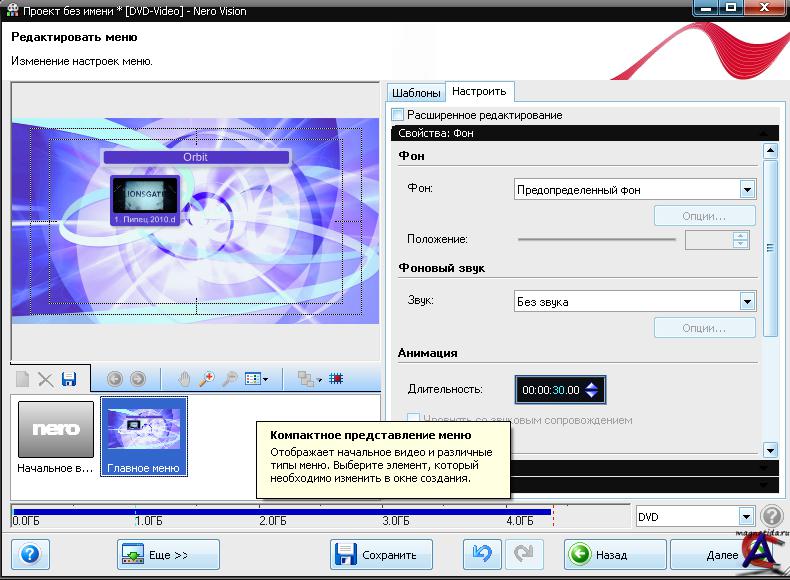Select the hand pan tool
Image resolution: width=790 pixels, height=580 pixels.
coord(184,379)
